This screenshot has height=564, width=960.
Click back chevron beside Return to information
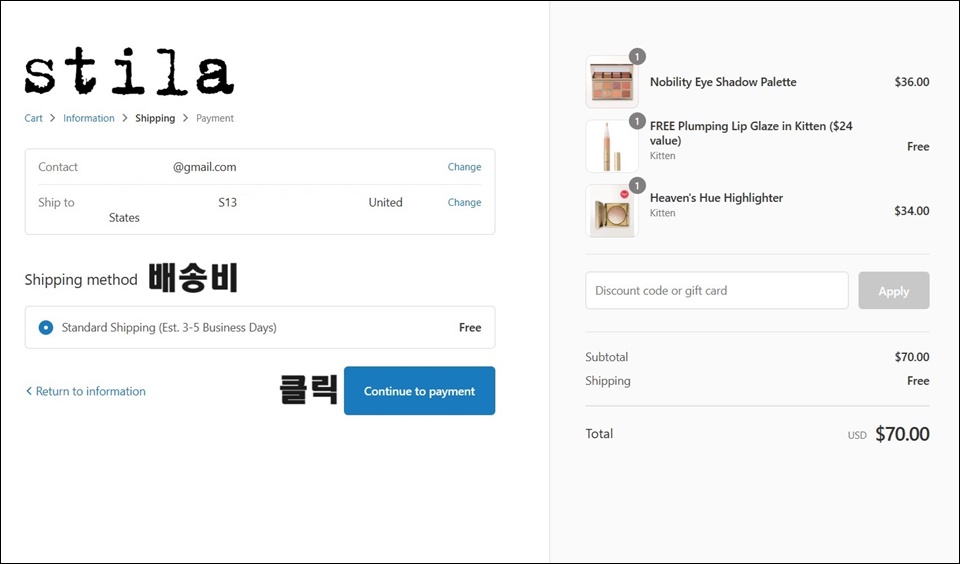(x=29, y=391)
